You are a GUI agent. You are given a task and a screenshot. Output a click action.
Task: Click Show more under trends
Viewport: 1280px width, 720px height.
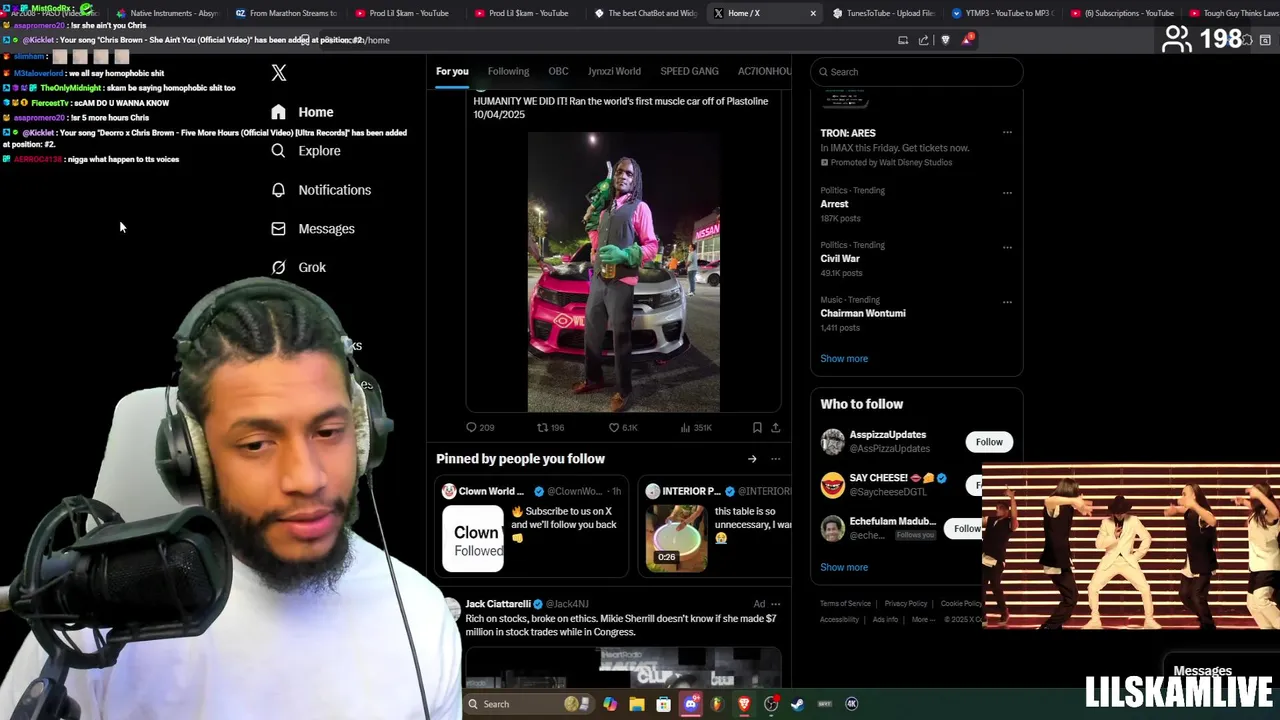coord(844,359)
